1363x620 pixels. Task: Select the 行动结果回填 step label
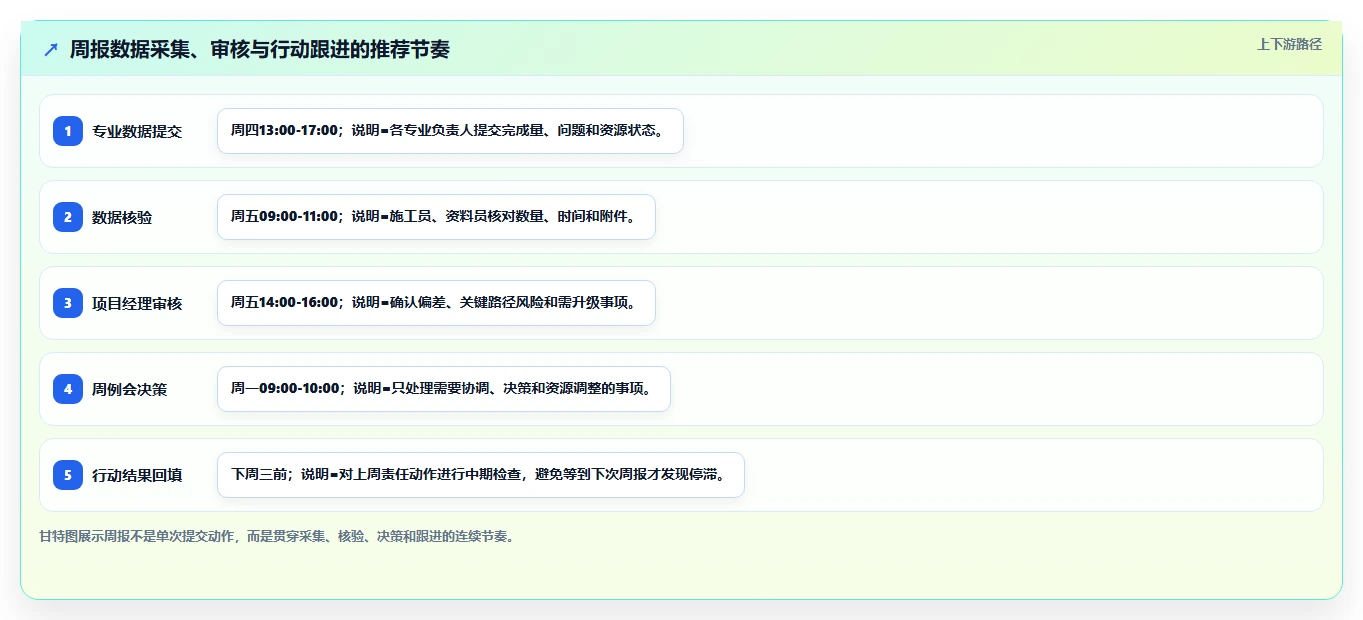pos(137,475)
